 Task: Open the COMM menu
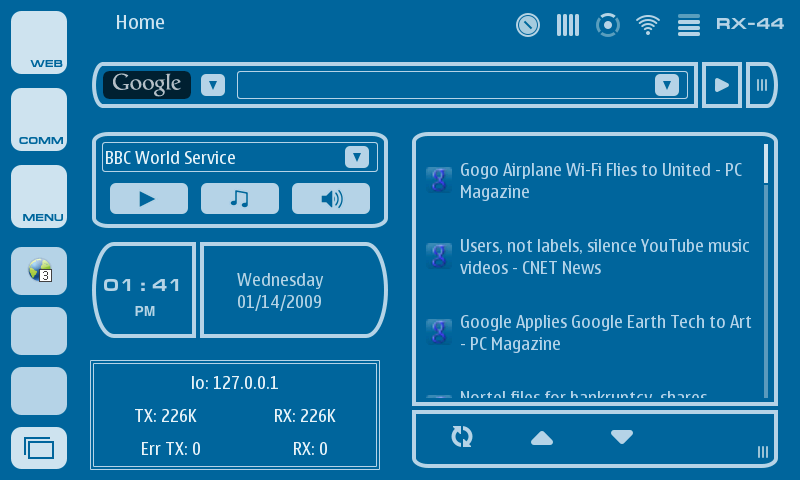point(39,120)
